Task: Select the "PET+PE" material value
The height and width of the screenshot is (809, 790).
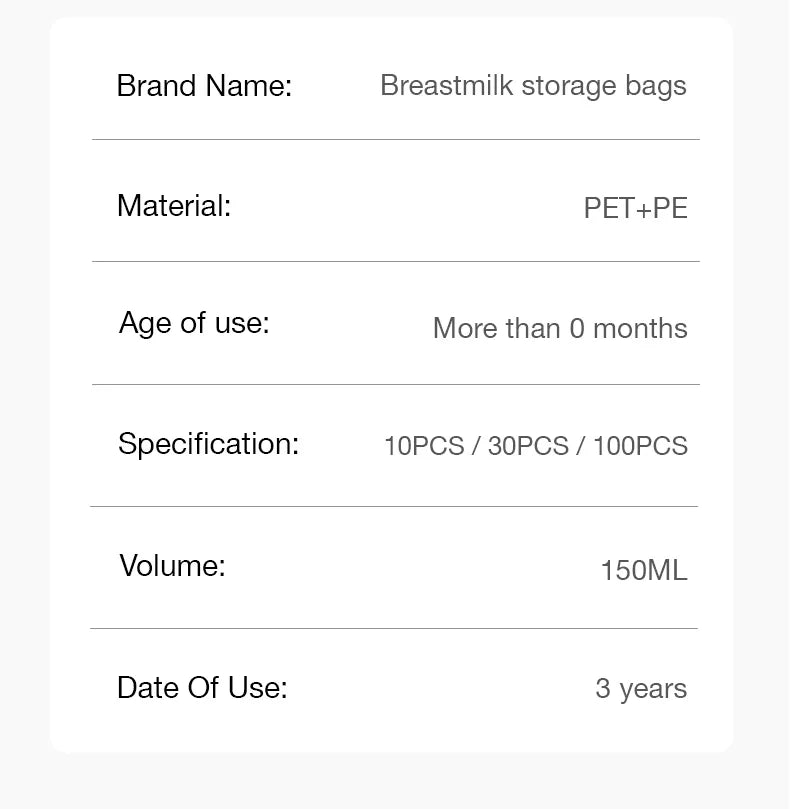Action: [636, 208]
